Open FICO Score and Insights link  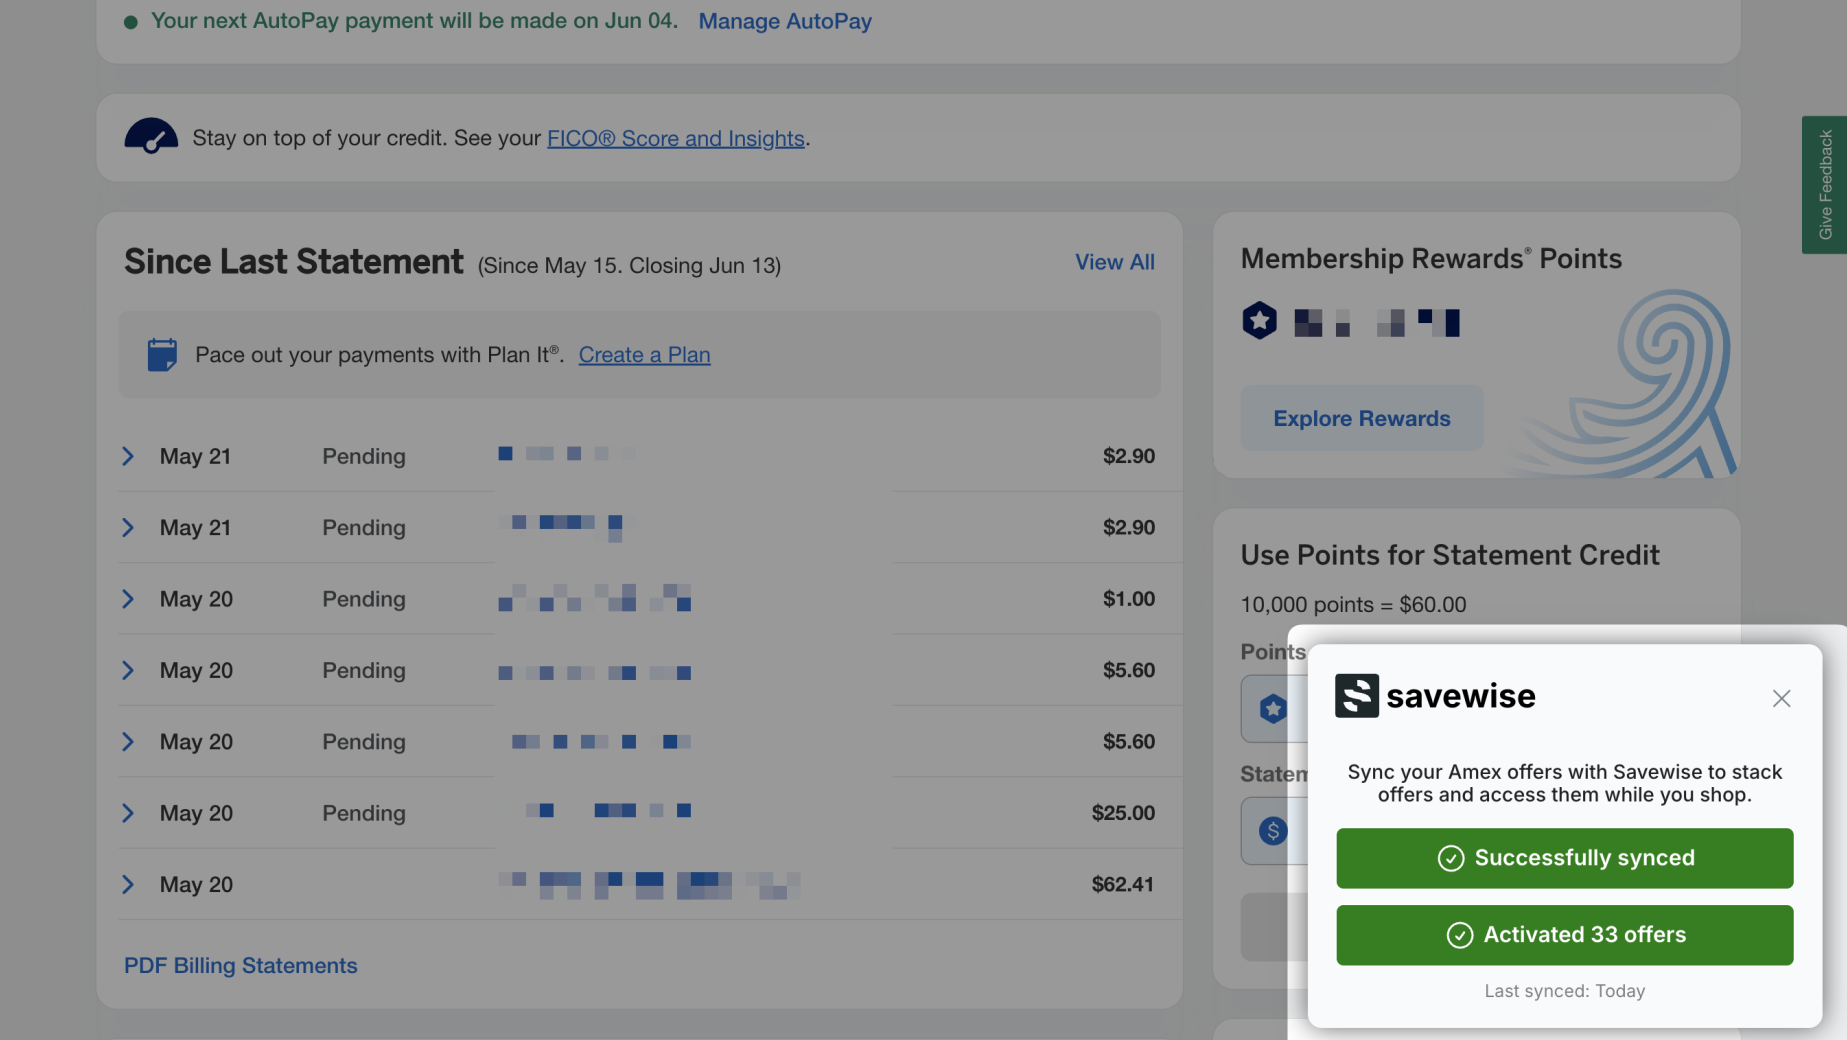(x=676, y=138)
